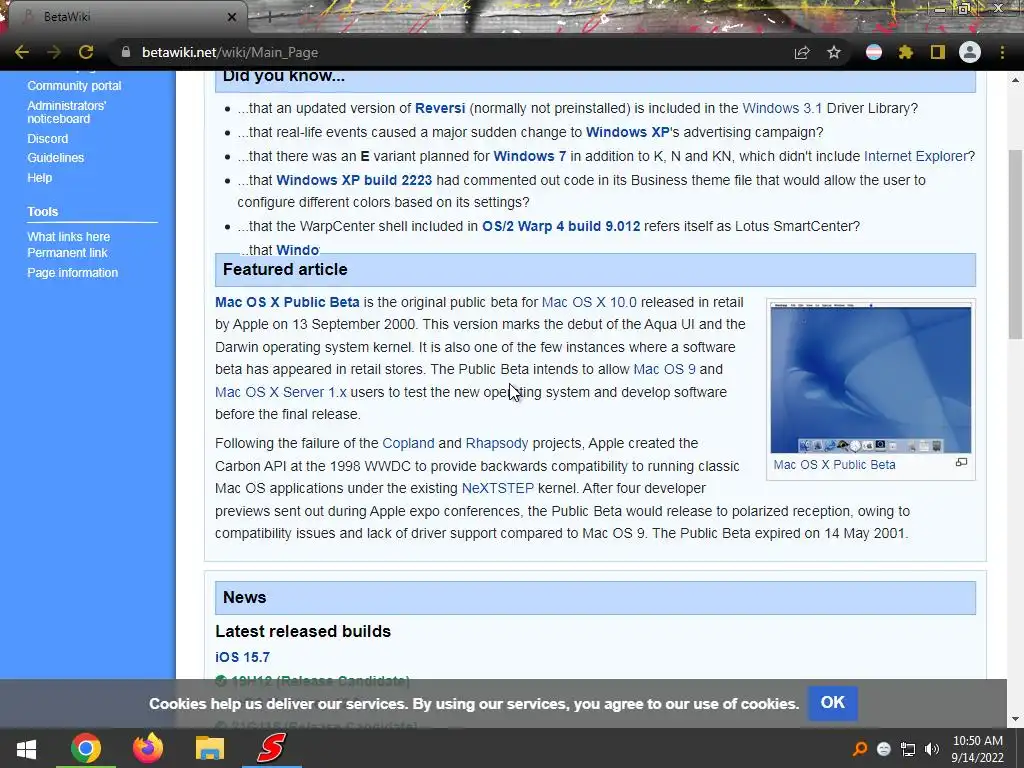This screenshot has height=768, width=1024.
Task: Open the Extensions puzzle piece menu
Action: click(x=906, y=52)
